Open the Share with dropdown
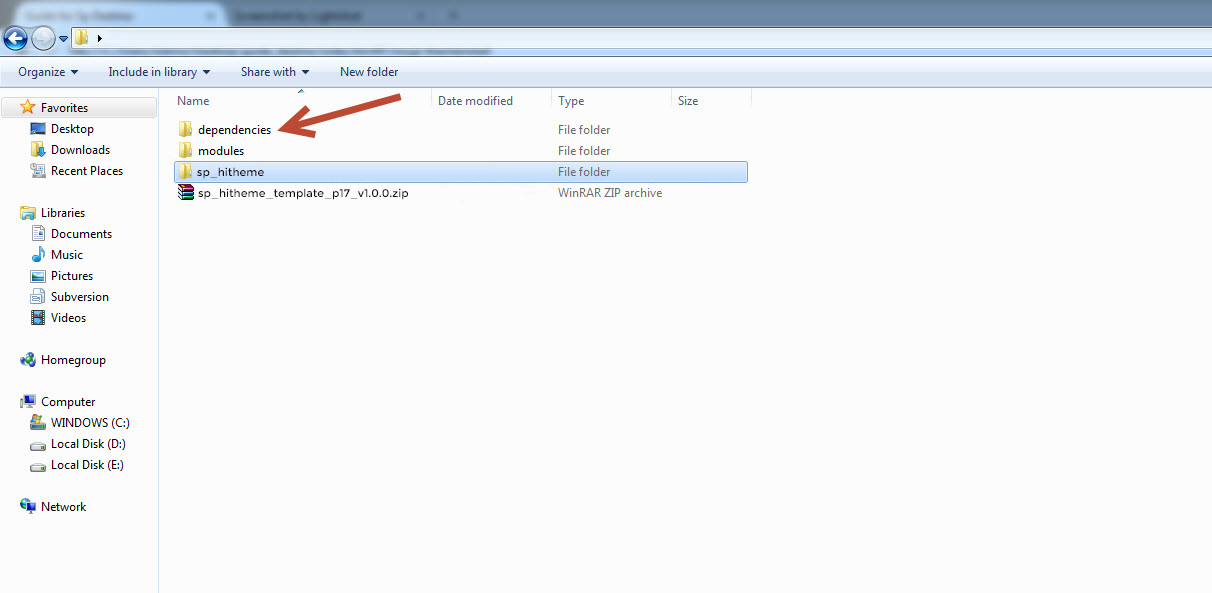The height and width of the screenshot is (593, 1212). (275, 72)
